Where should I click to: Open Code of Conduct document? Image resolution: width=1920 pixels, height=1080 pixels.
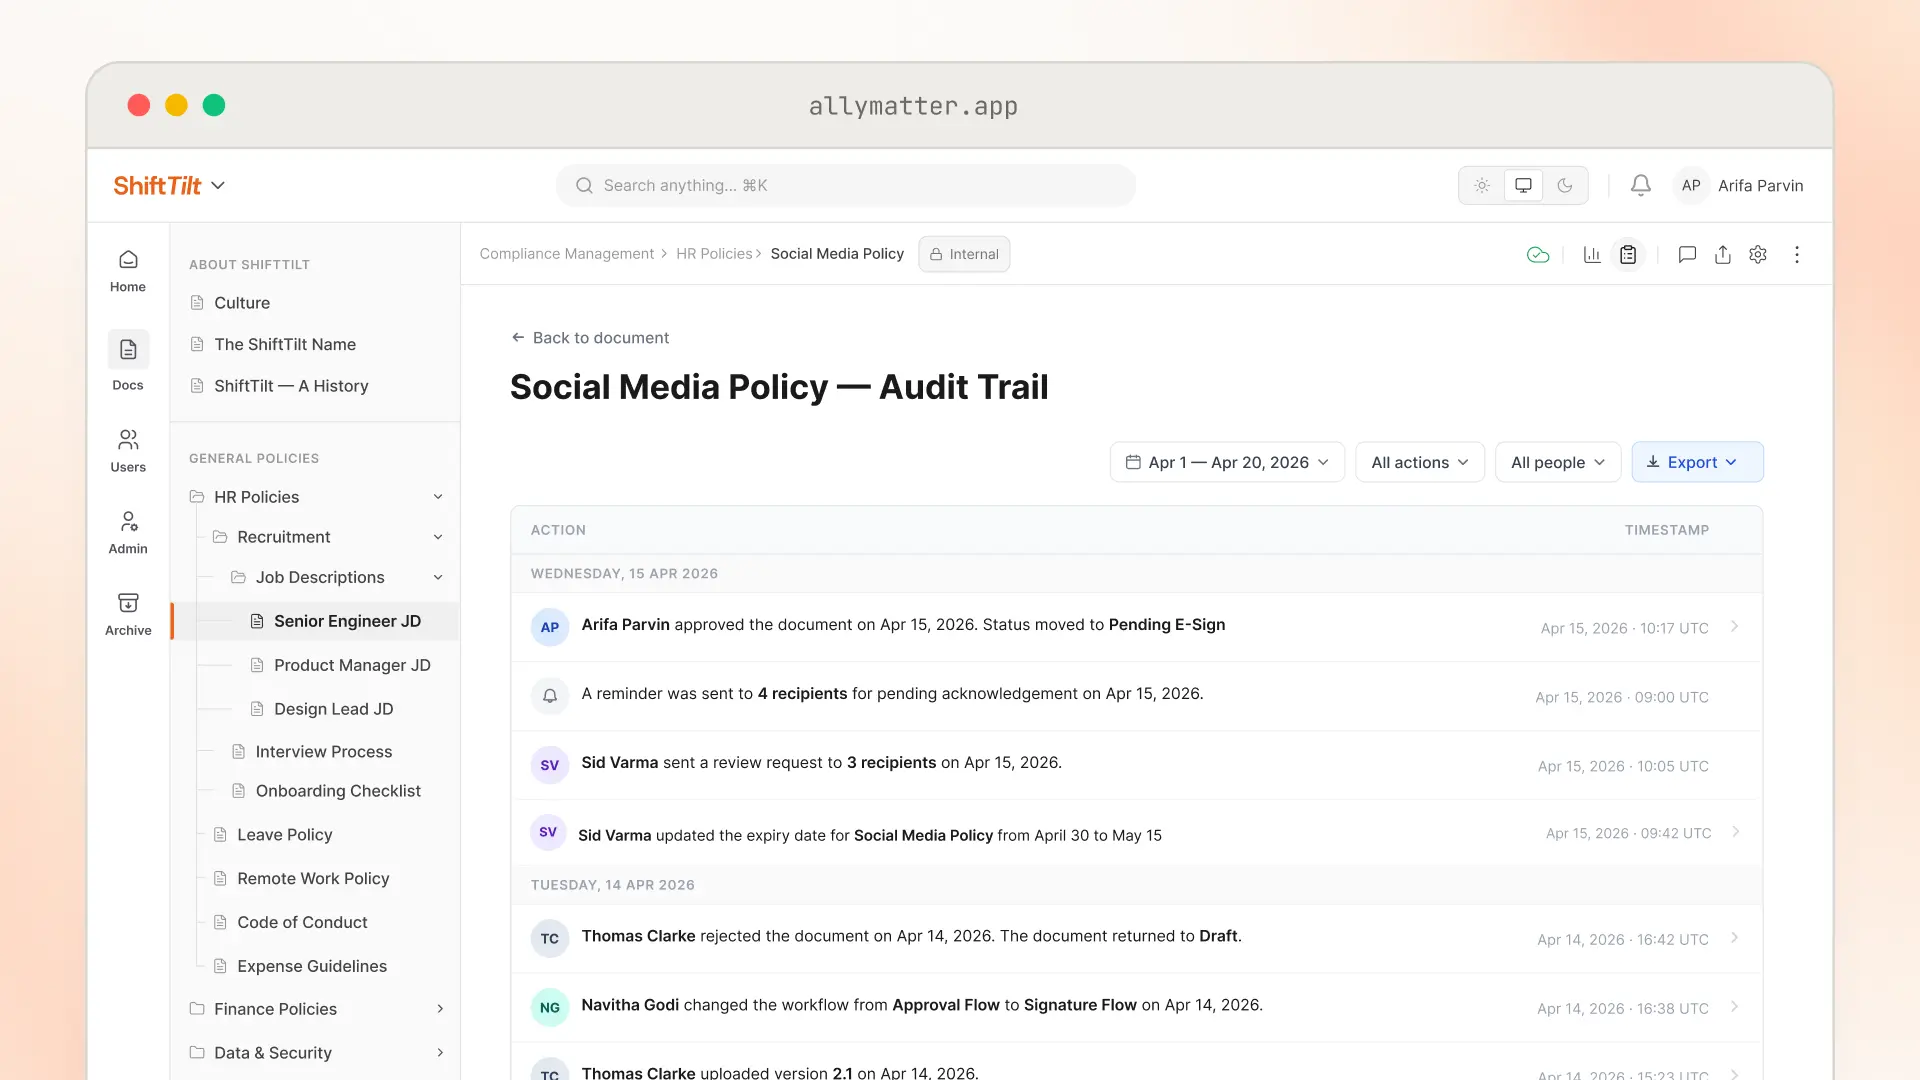point(302,922)
